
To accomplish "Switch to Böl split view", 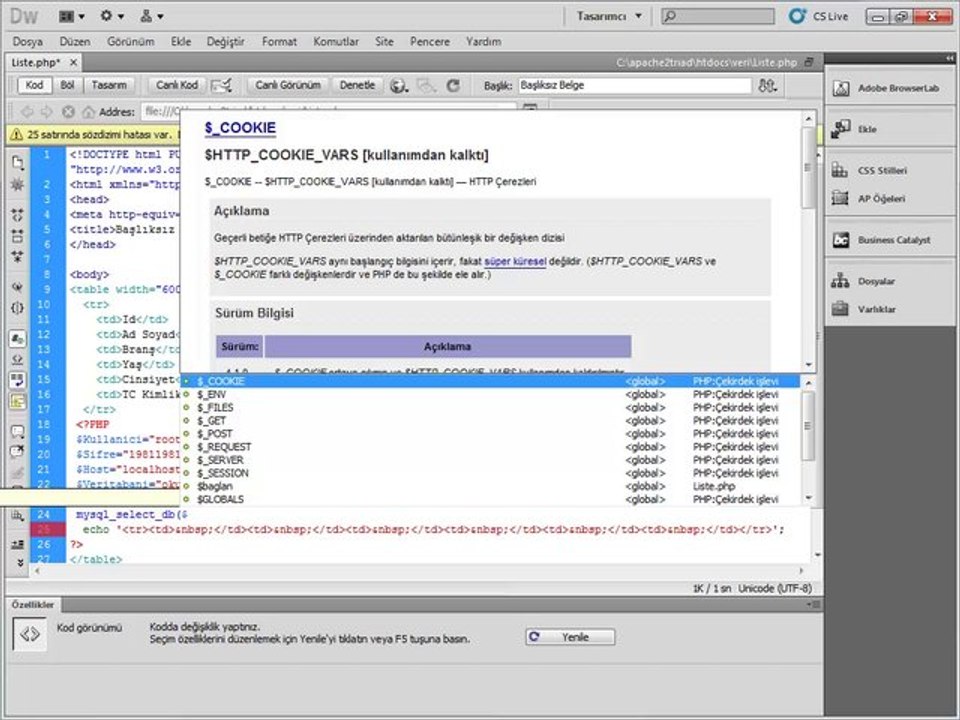I will point(67,85).
